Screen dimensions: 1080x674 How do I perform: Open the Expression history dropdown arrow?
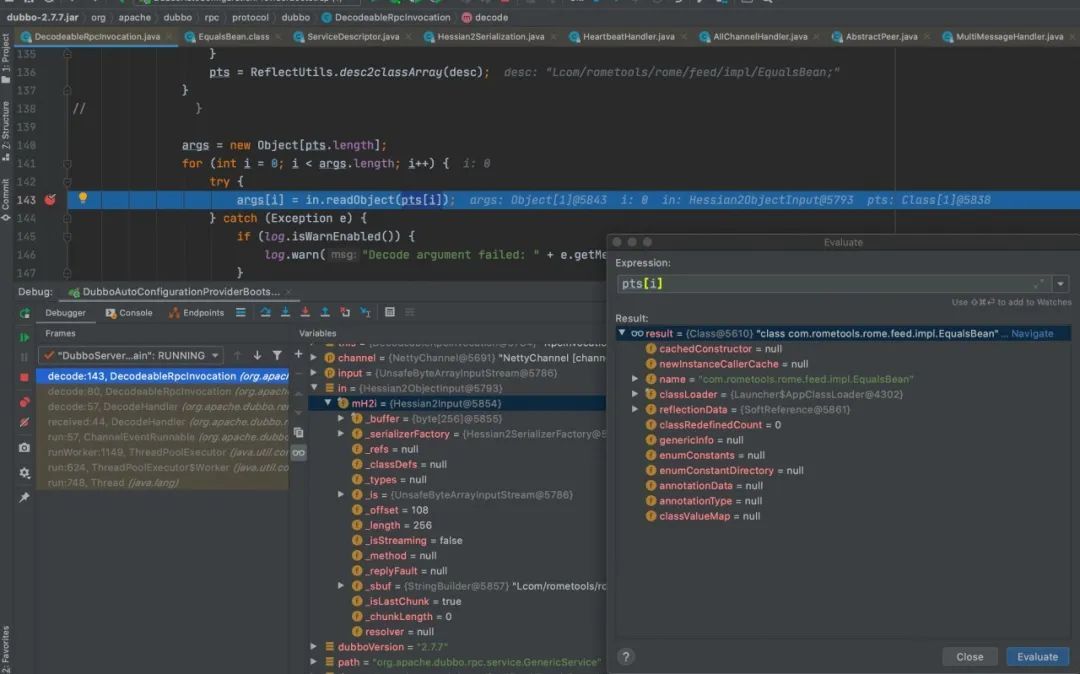coord(1060,284)
